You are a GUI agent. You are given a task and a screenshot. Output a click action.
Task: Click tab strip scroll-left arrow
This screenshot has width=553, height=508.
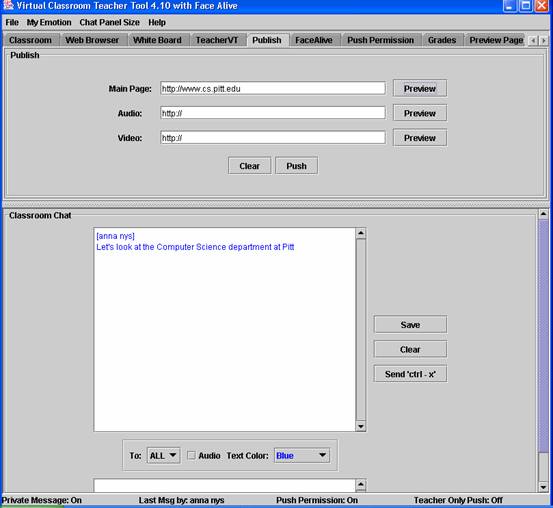tap(533, 41)
